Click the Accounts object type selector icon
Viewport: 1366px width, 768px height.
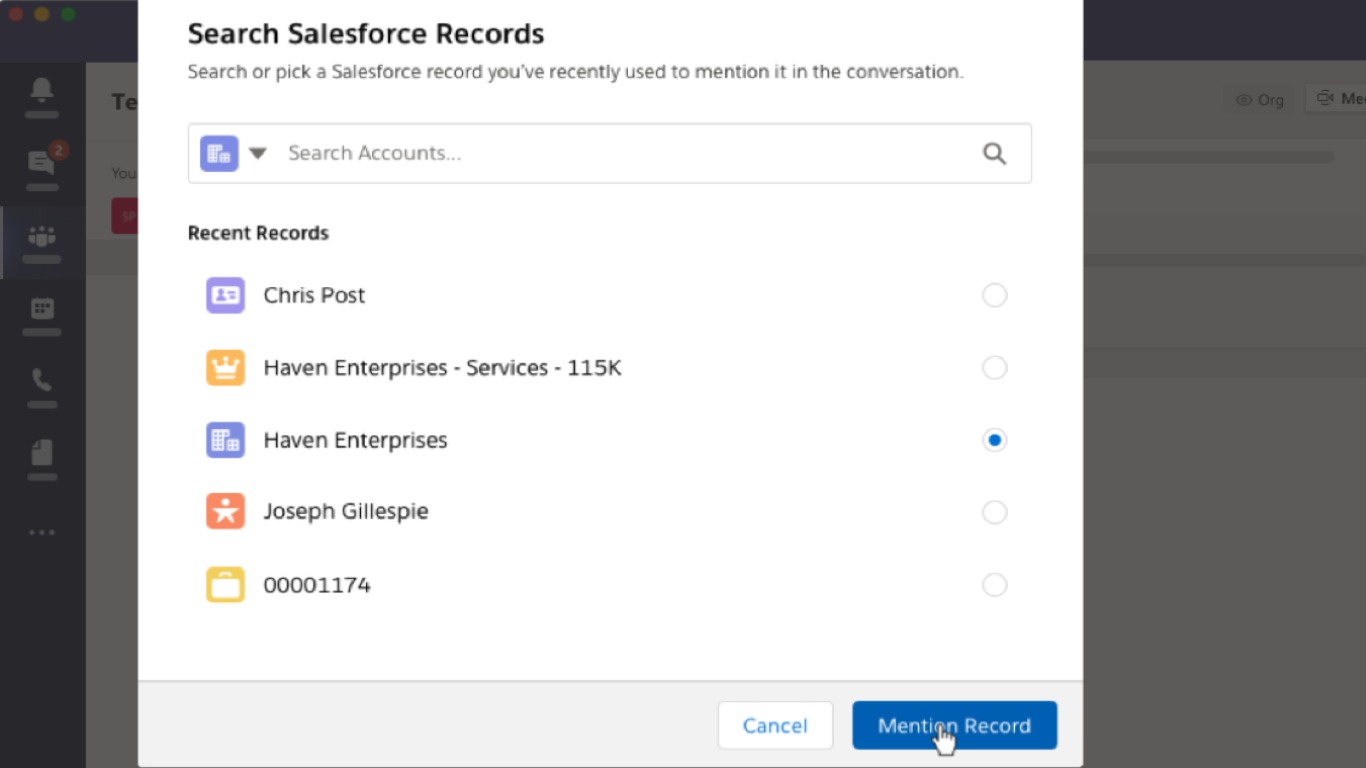click(219, 153)
